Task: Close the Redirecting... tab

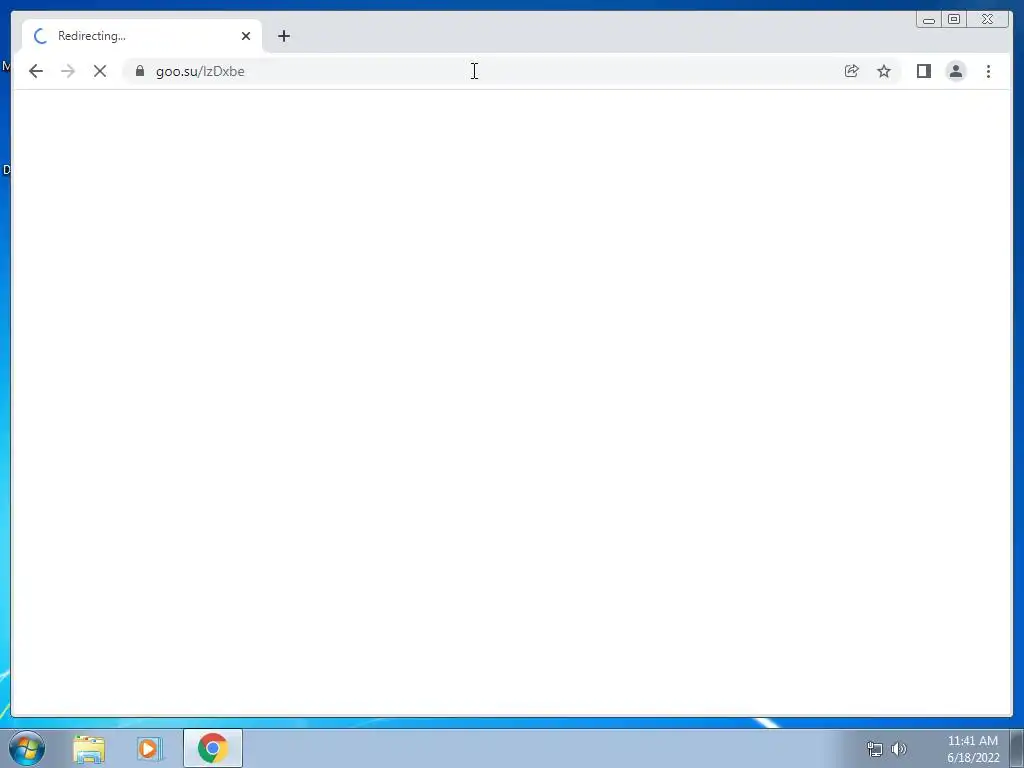Action: tap(246, 36)
